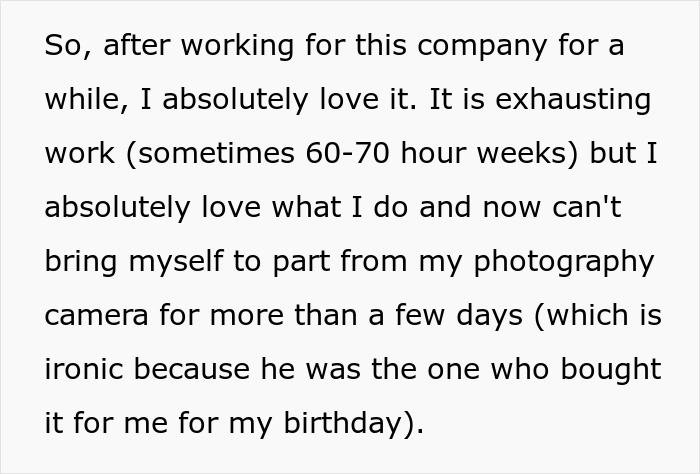Click the word "days"
Screen dimensions: 700x474
point(489,315)
